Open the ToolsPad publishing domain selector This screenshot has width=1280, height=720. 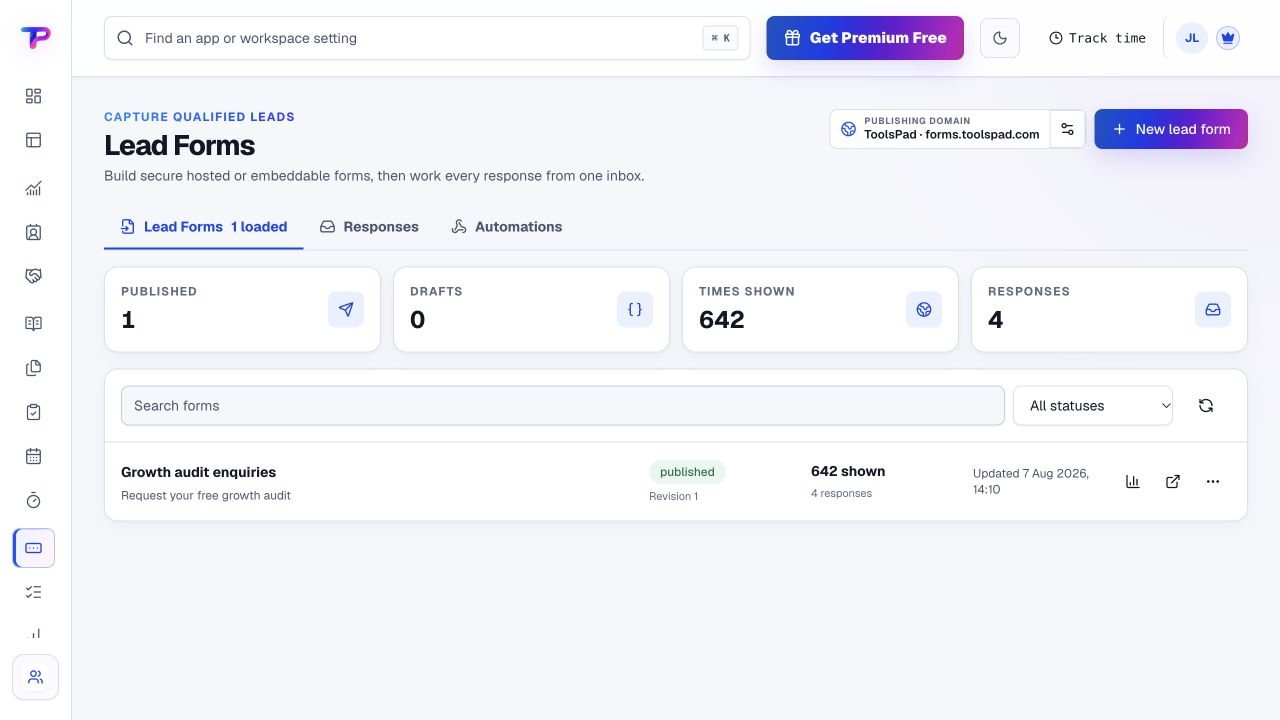940,129
